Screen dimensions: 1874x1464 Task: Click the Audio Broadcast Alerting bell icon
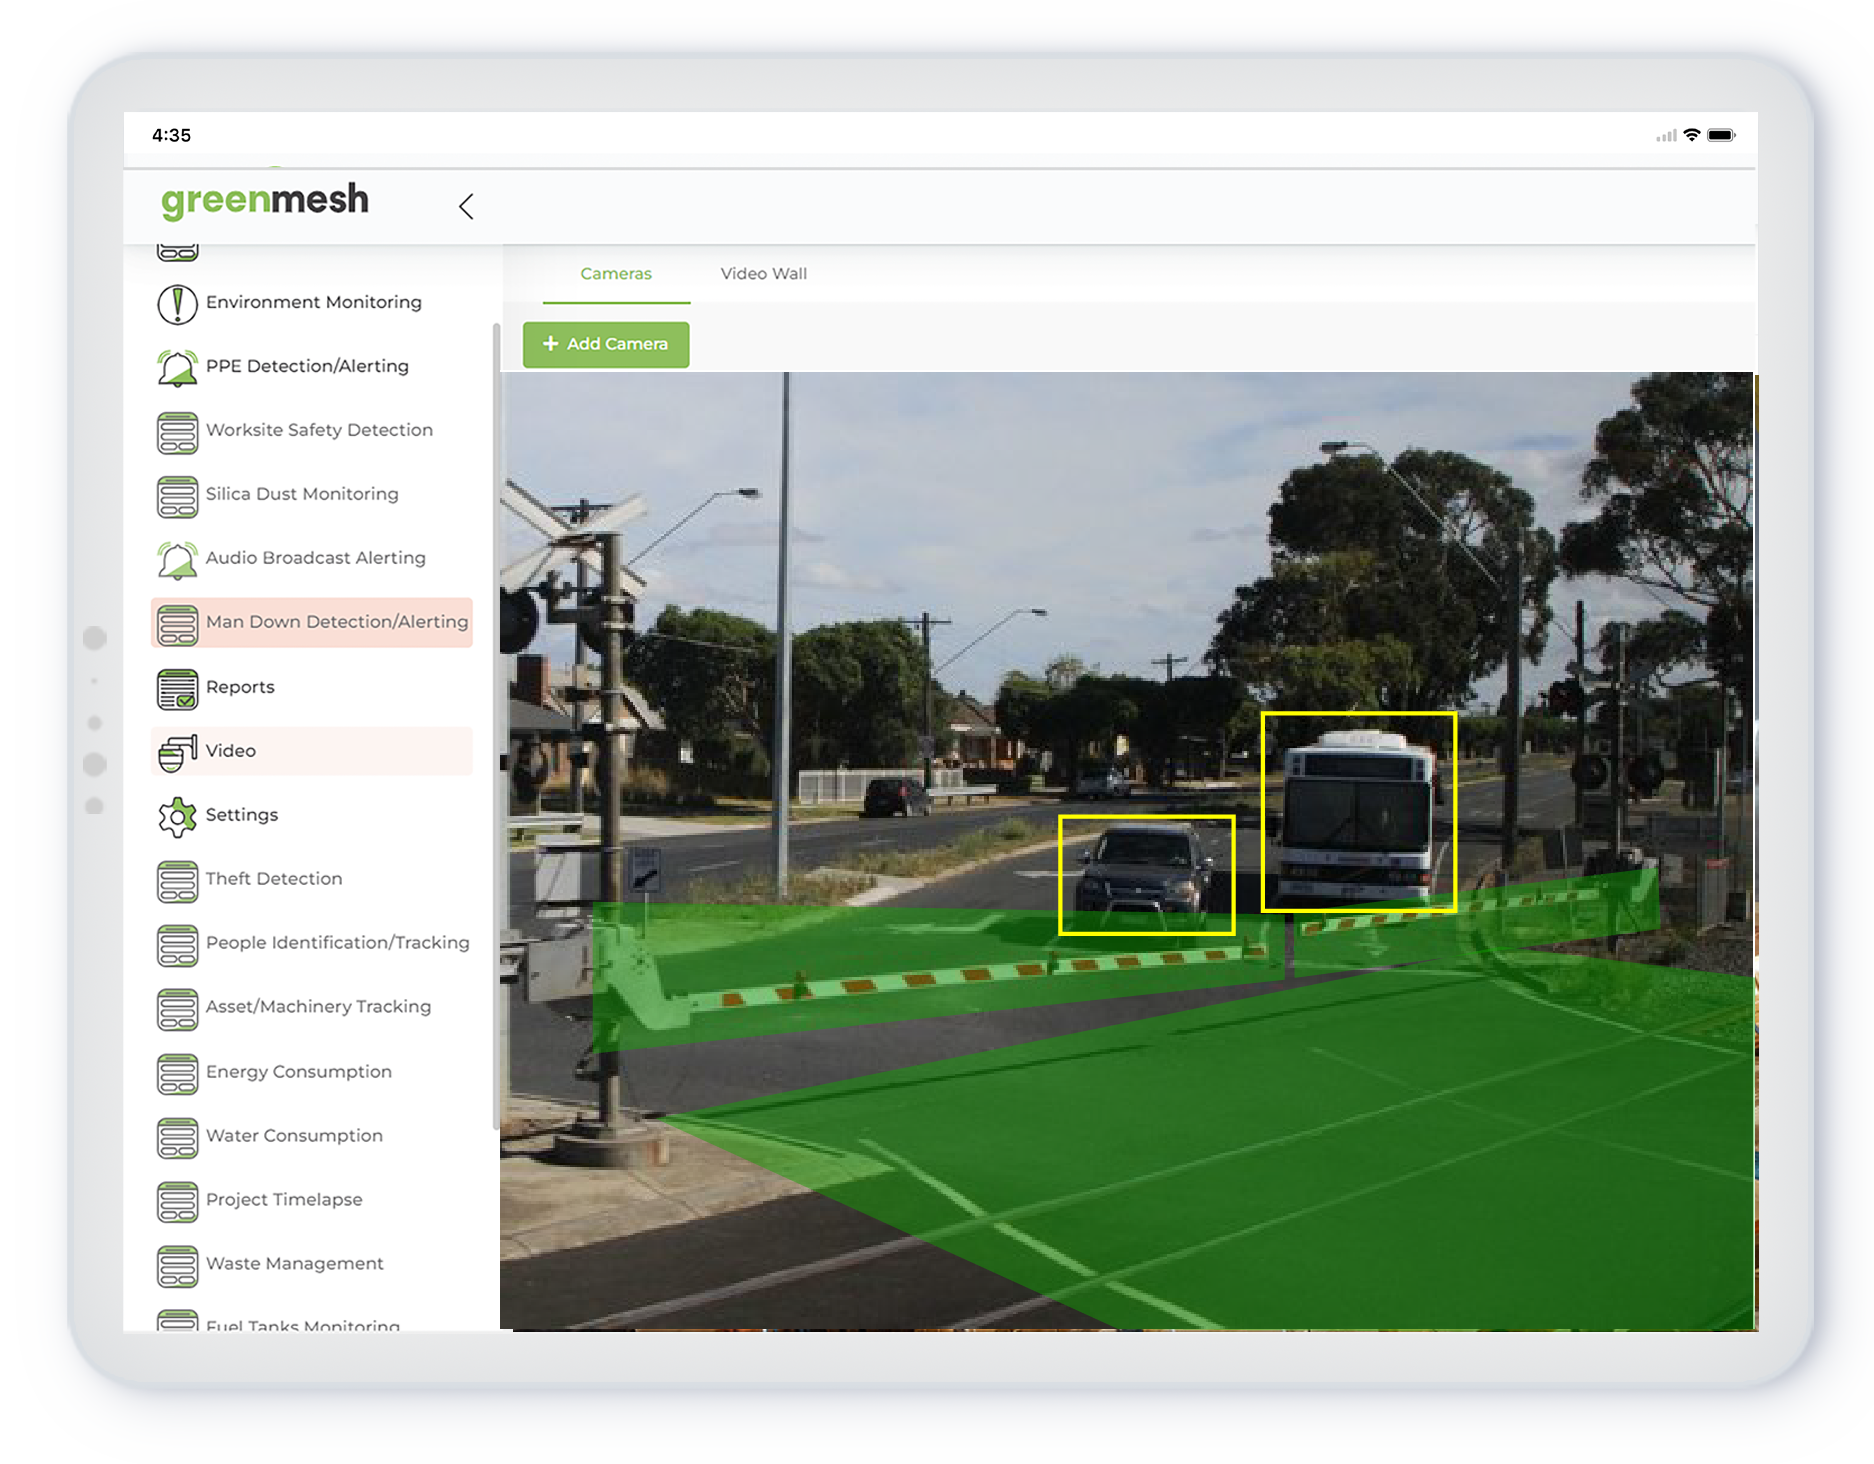[177, 559]
